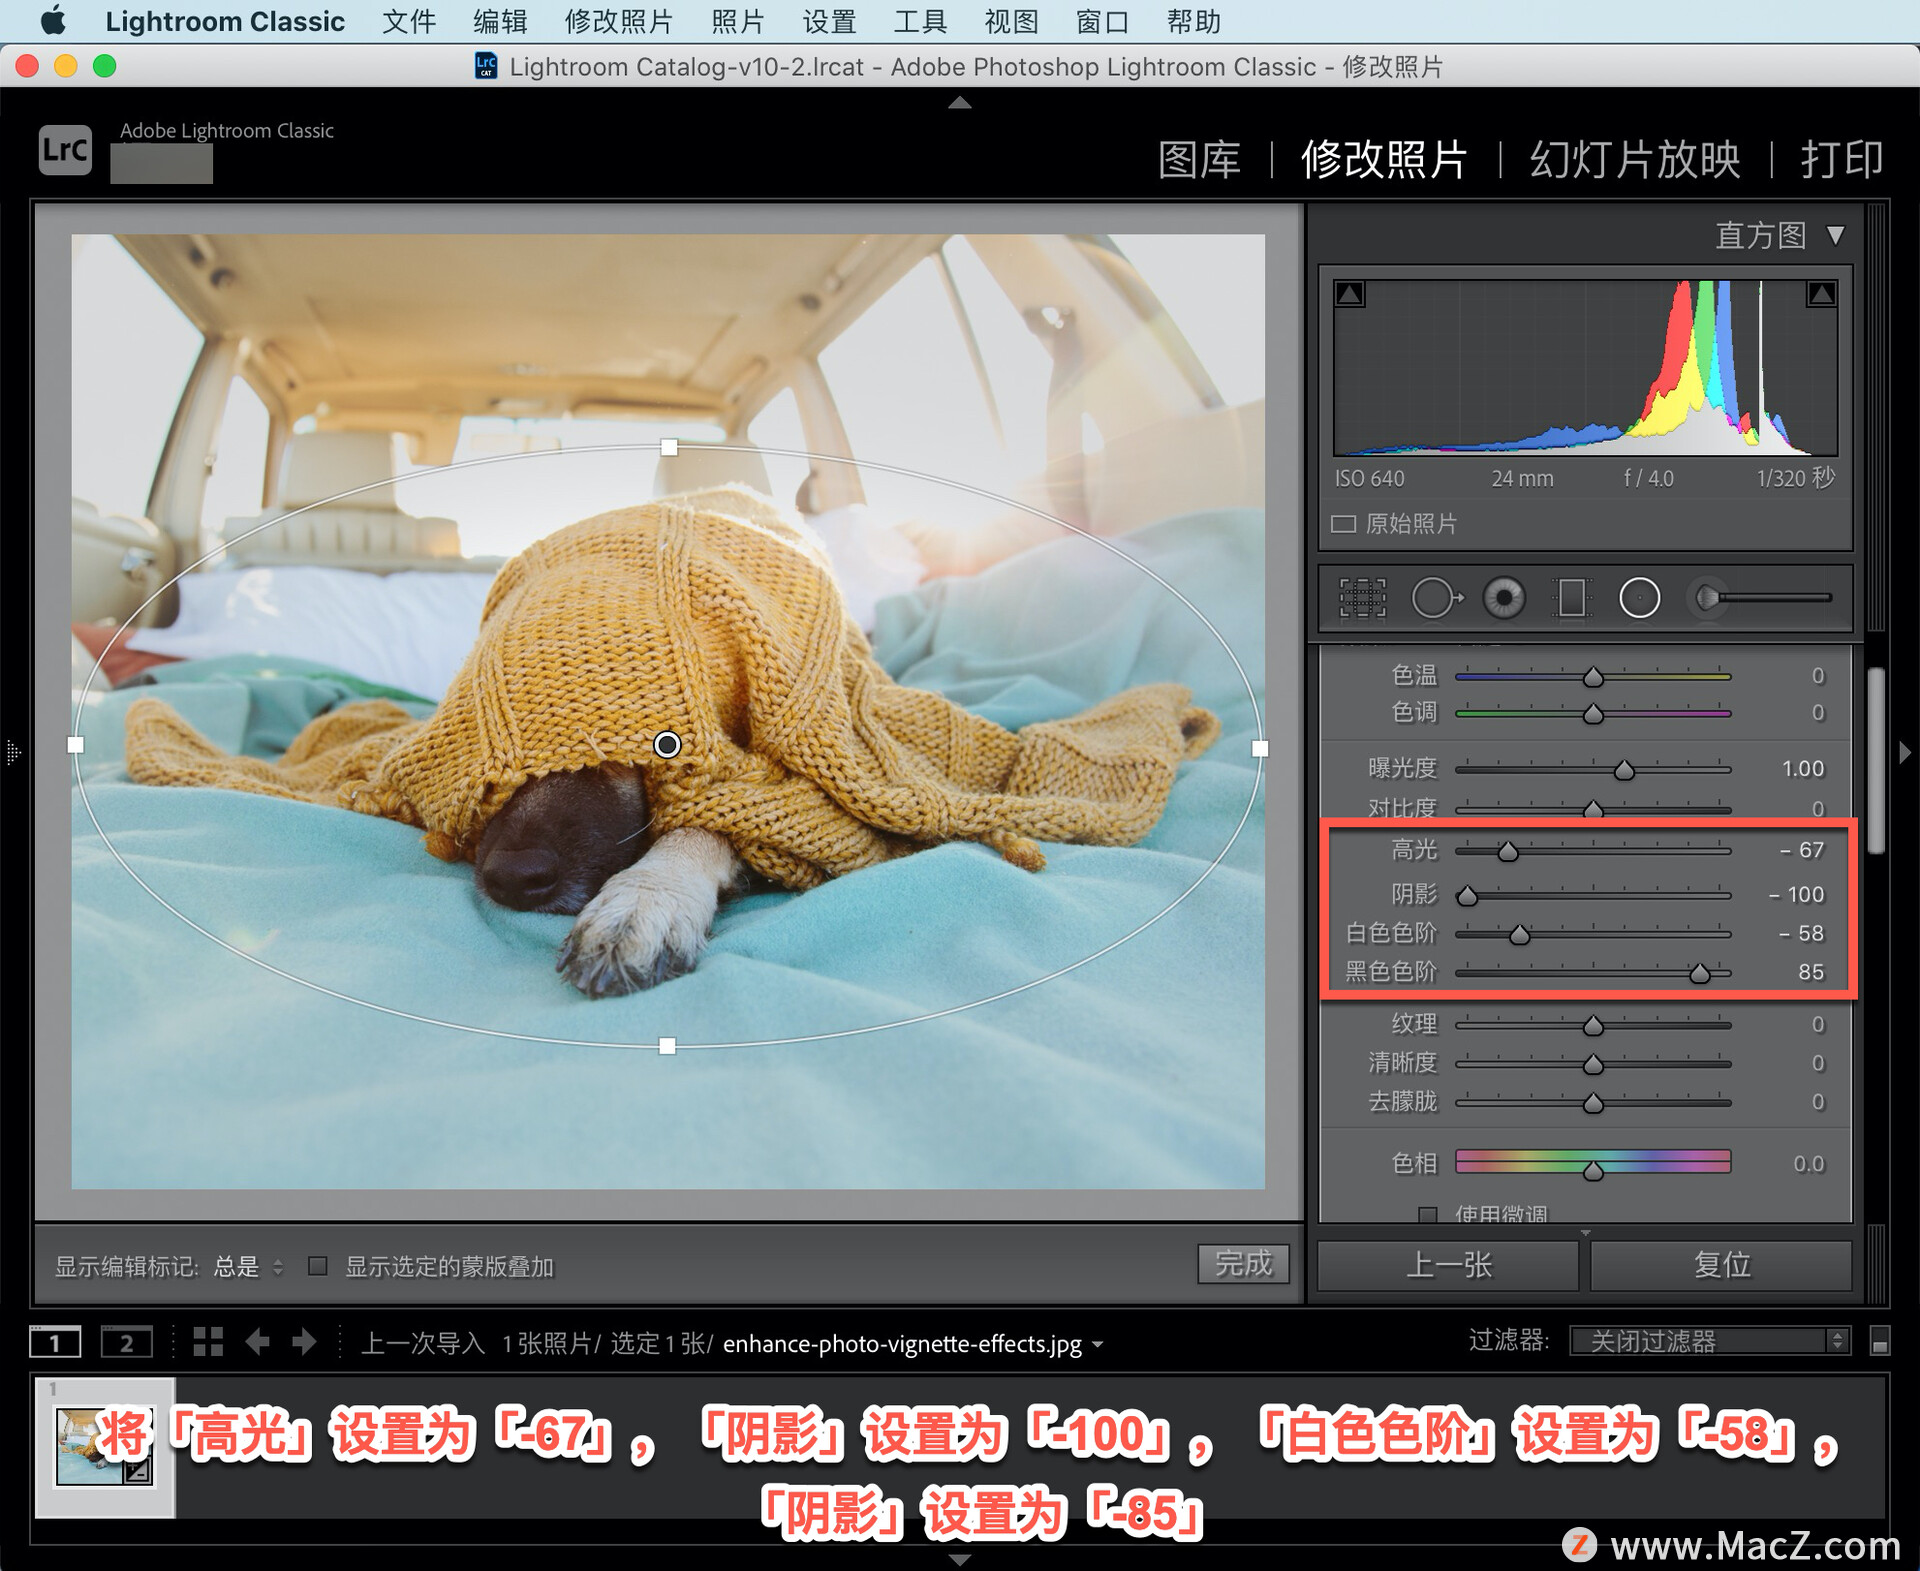
Task: Select the Red Eye Correction tool
Action: [x=1504, y=598]
